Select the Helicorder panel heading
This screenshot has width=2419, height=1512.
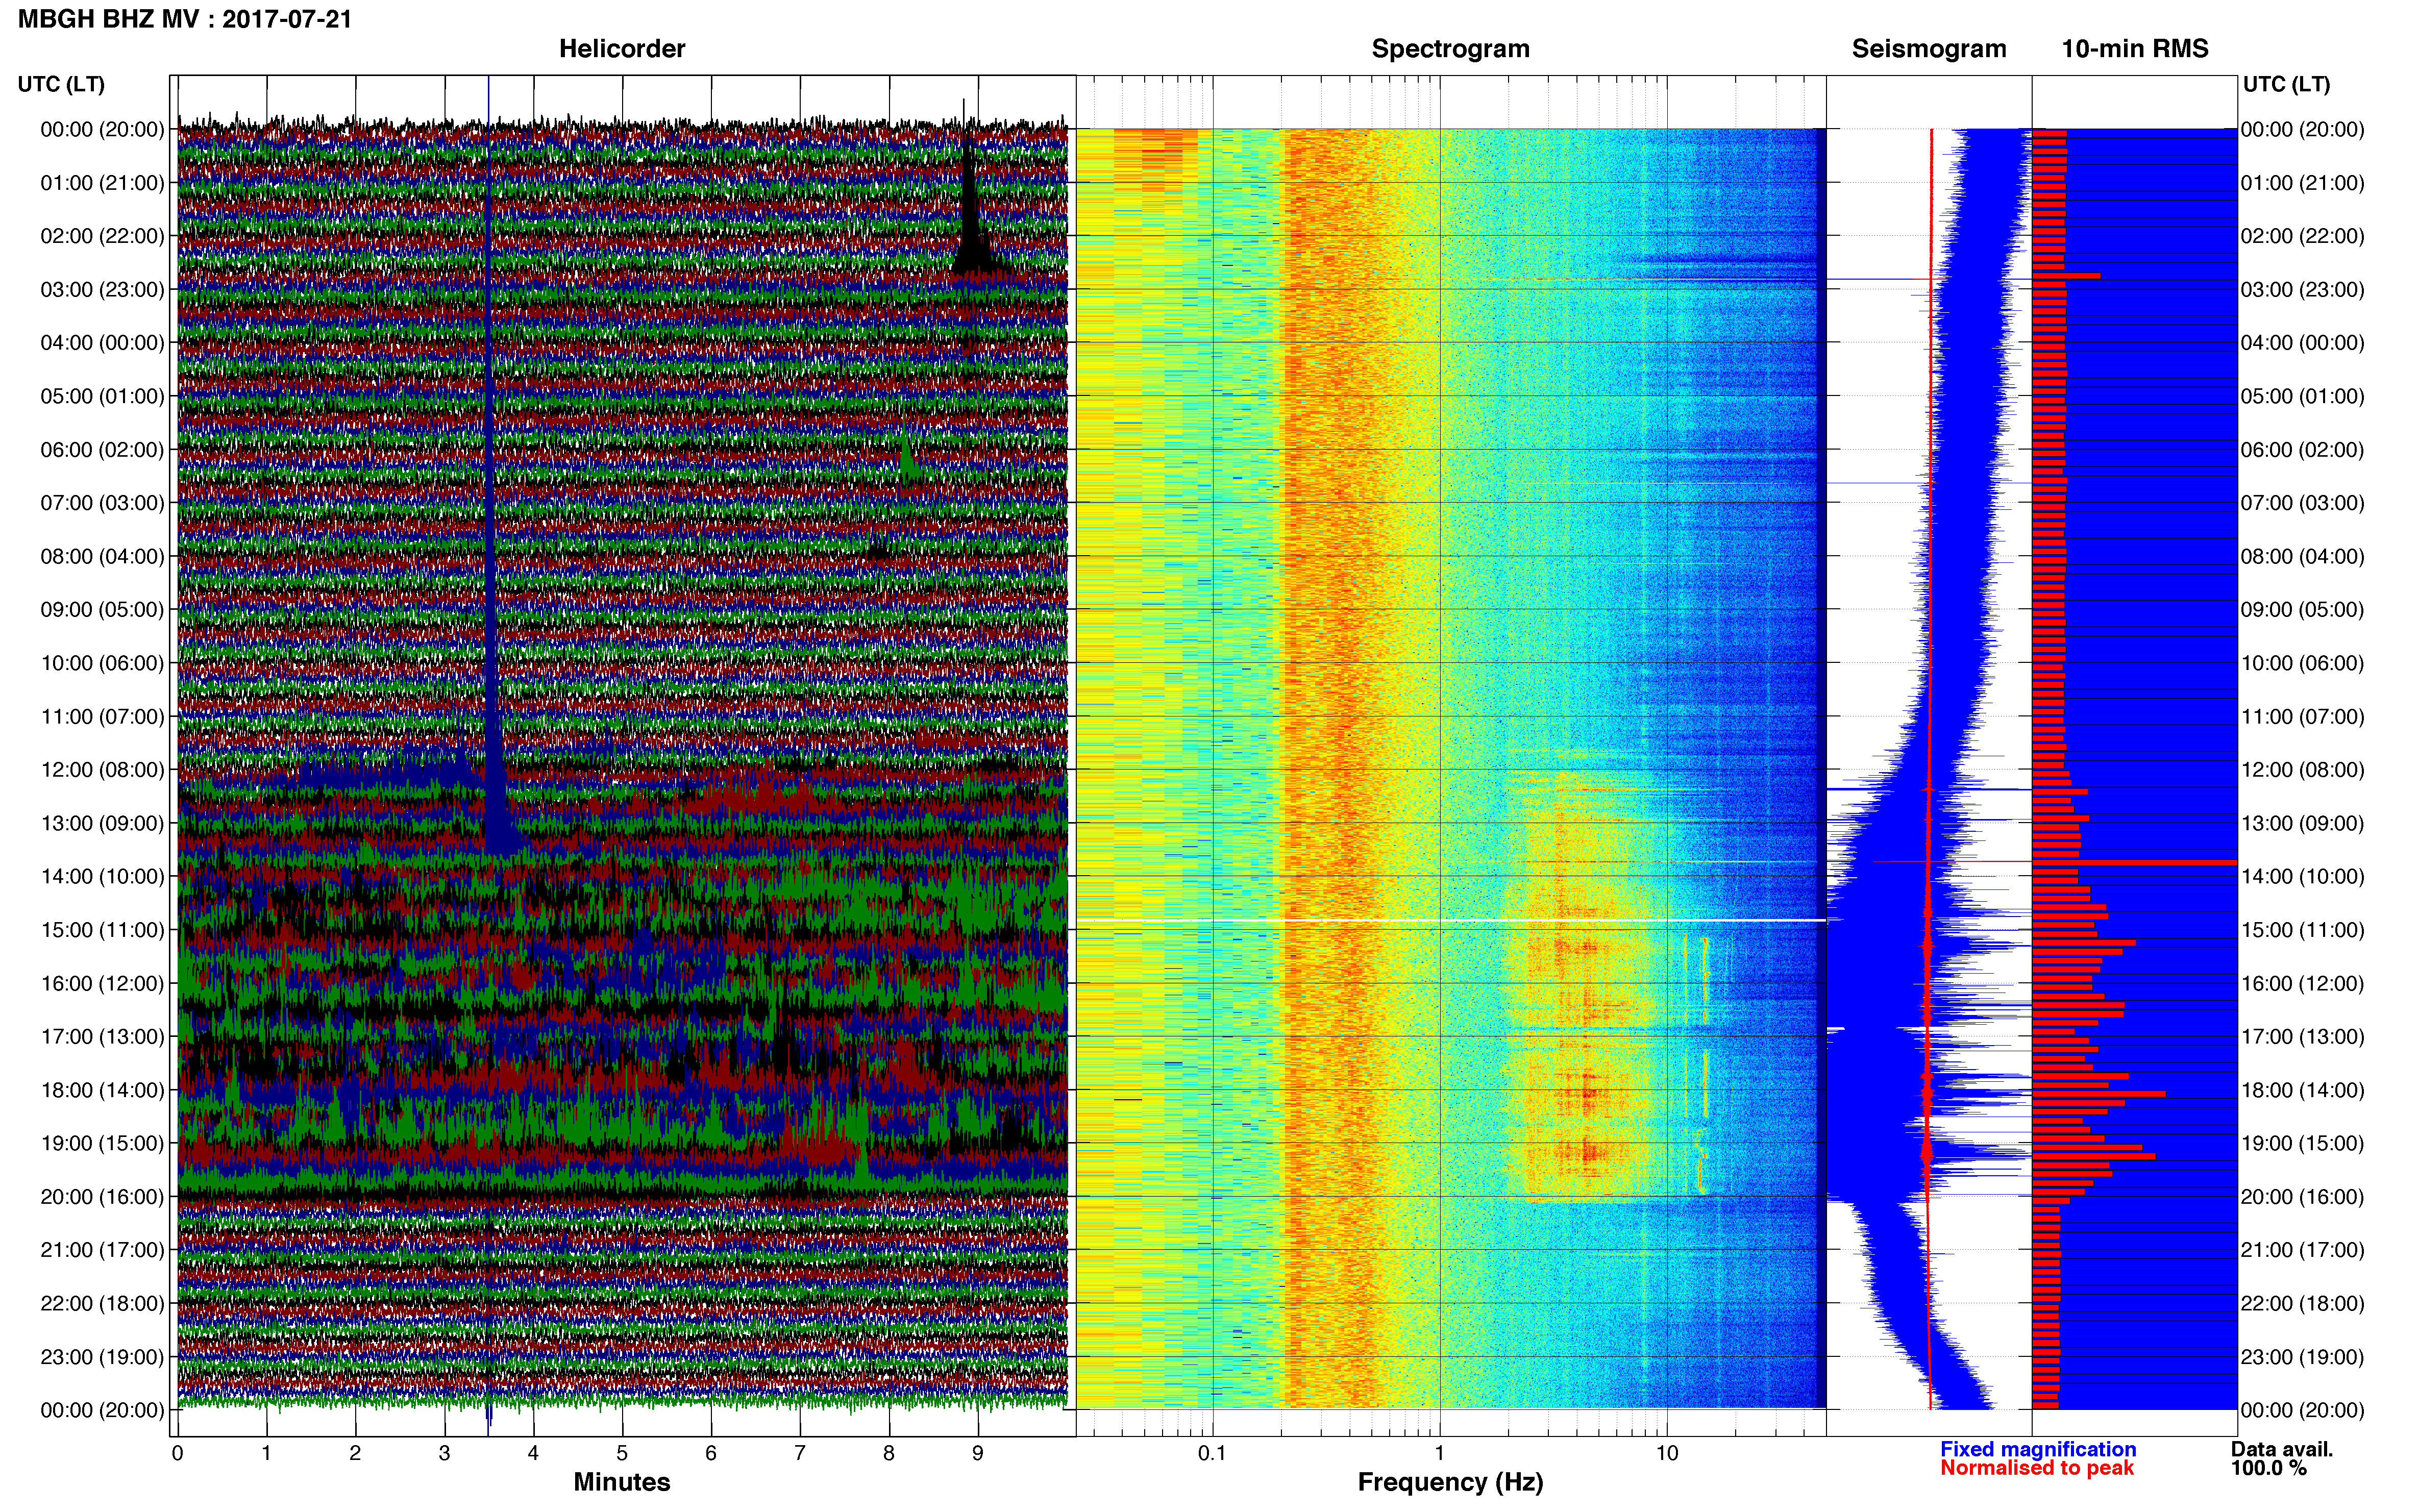622,49
